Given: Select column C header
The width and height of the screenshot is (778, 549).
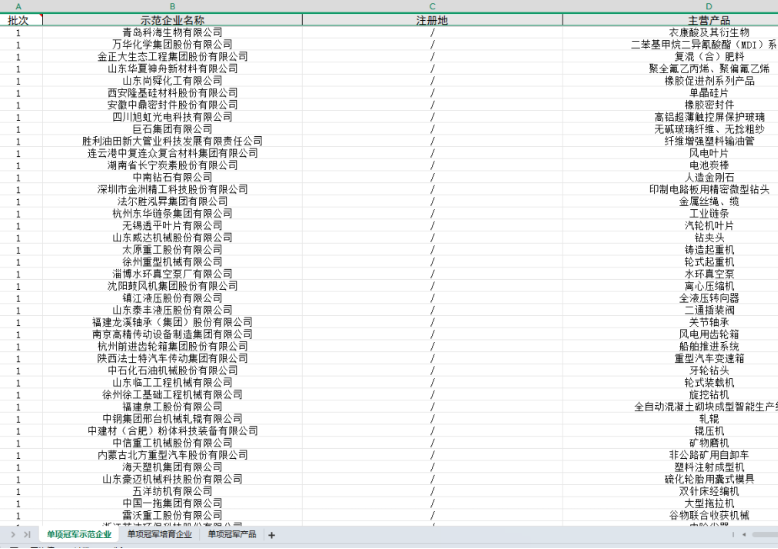Looking at the screenshot, I should coord(432,6).
